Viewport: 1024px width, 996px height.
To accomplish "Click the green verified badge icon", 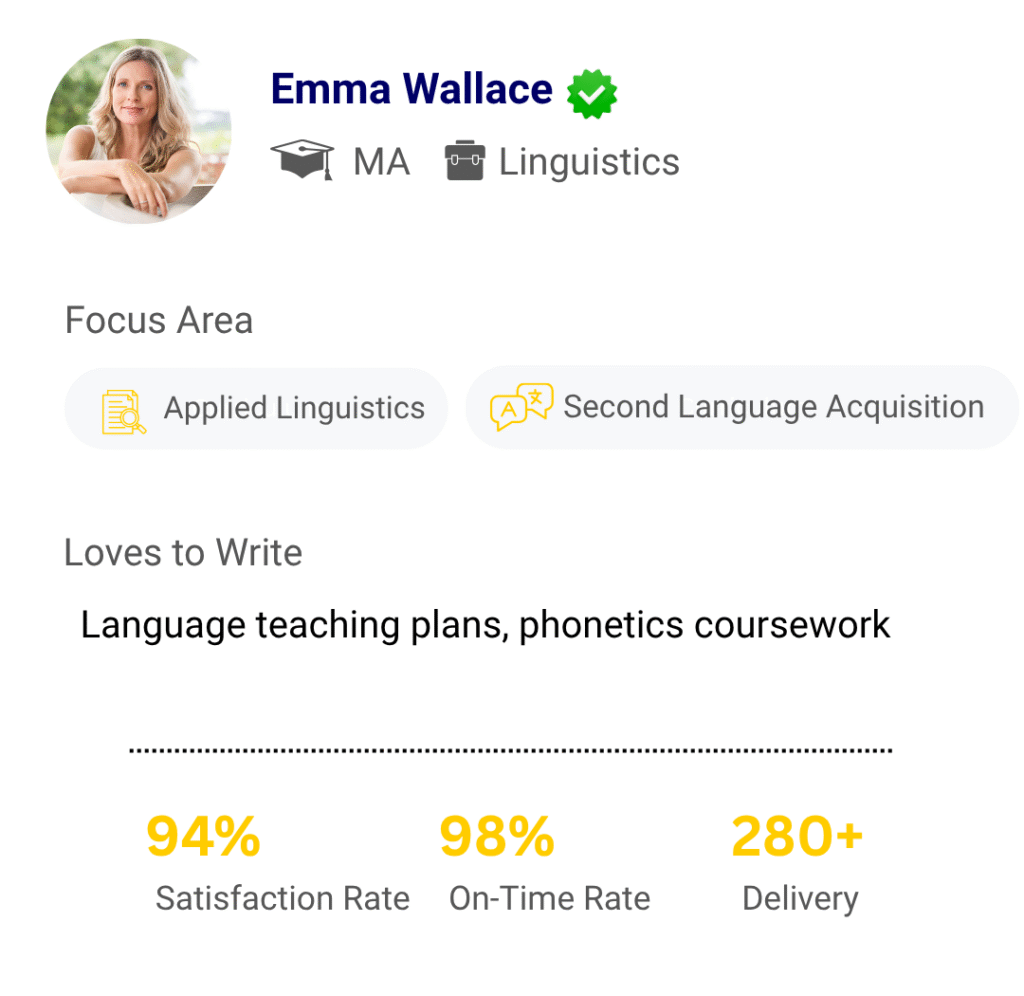I will point(592,93).
